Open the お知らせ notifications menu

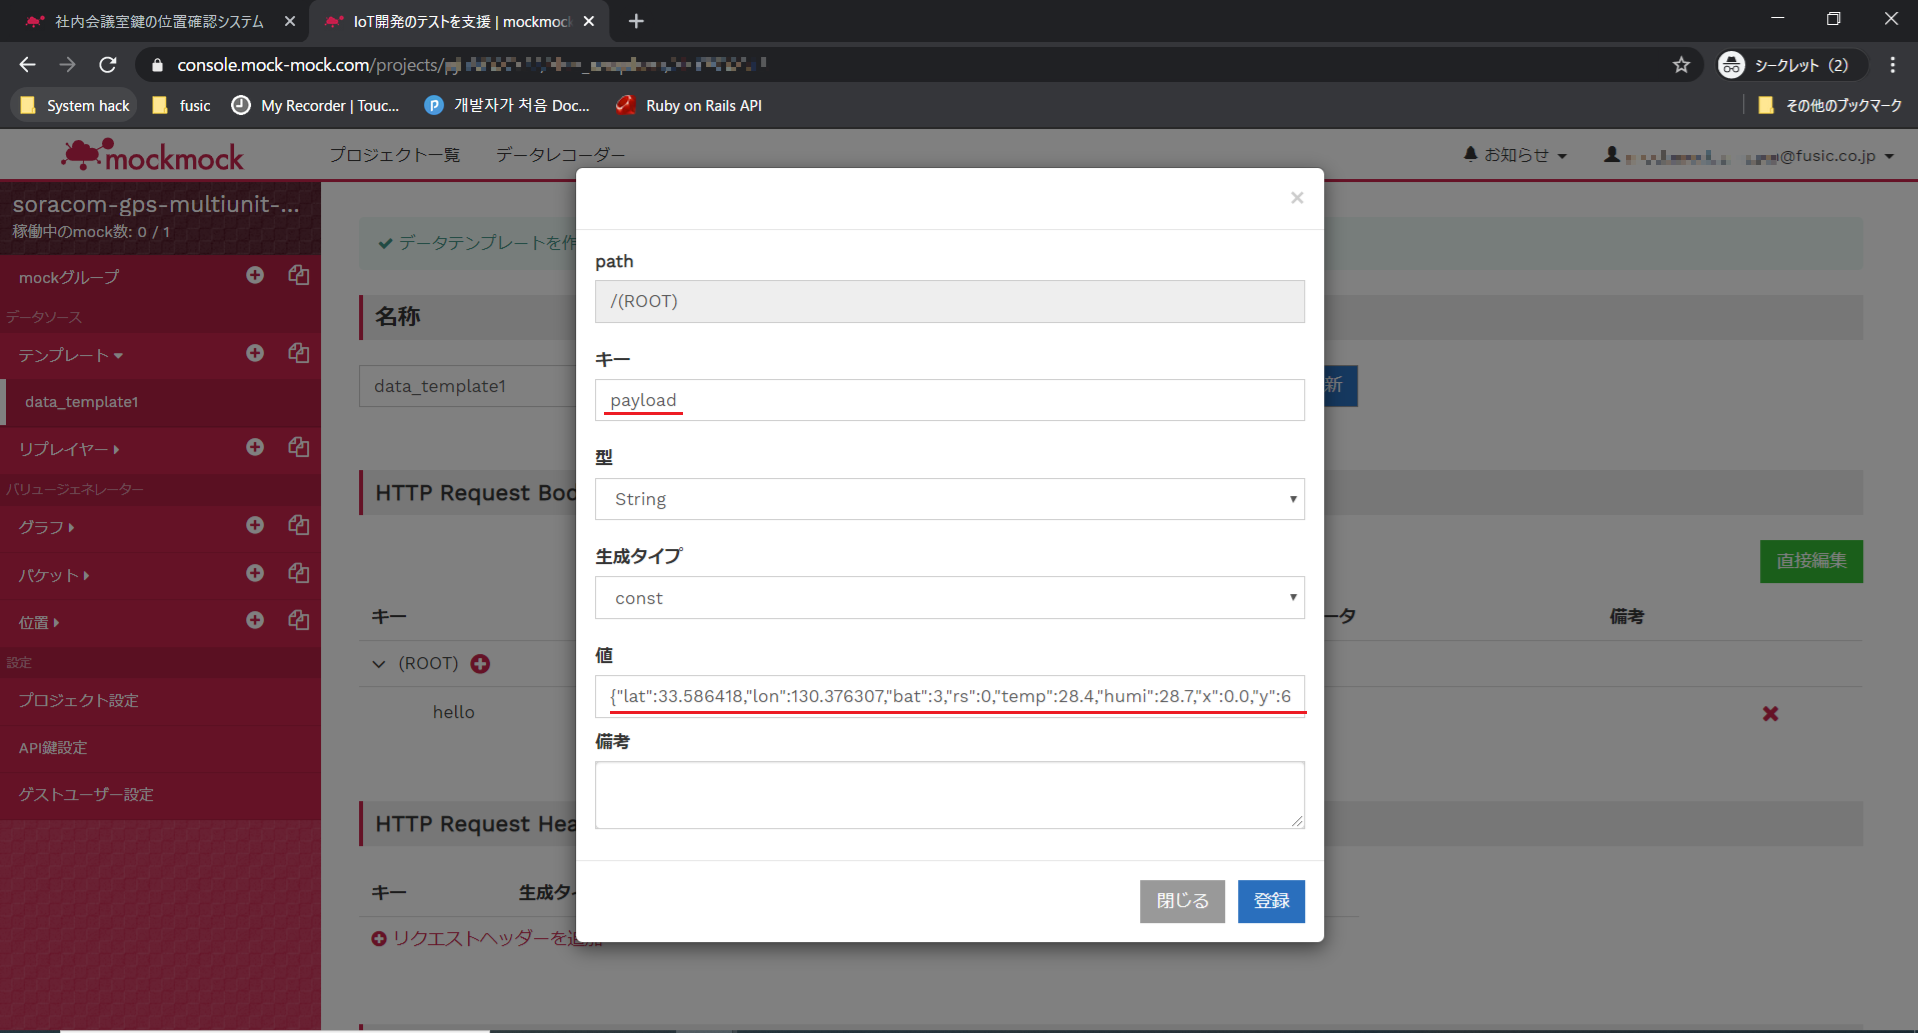pos(1515,155)
